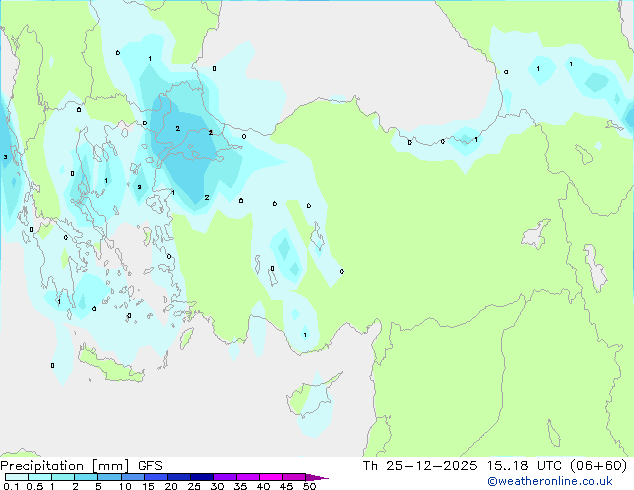The width and height of the screenshot is (634, 490).
Task: Pick the 35–40 mm legend swatch
Action: [x=248, y=477]
